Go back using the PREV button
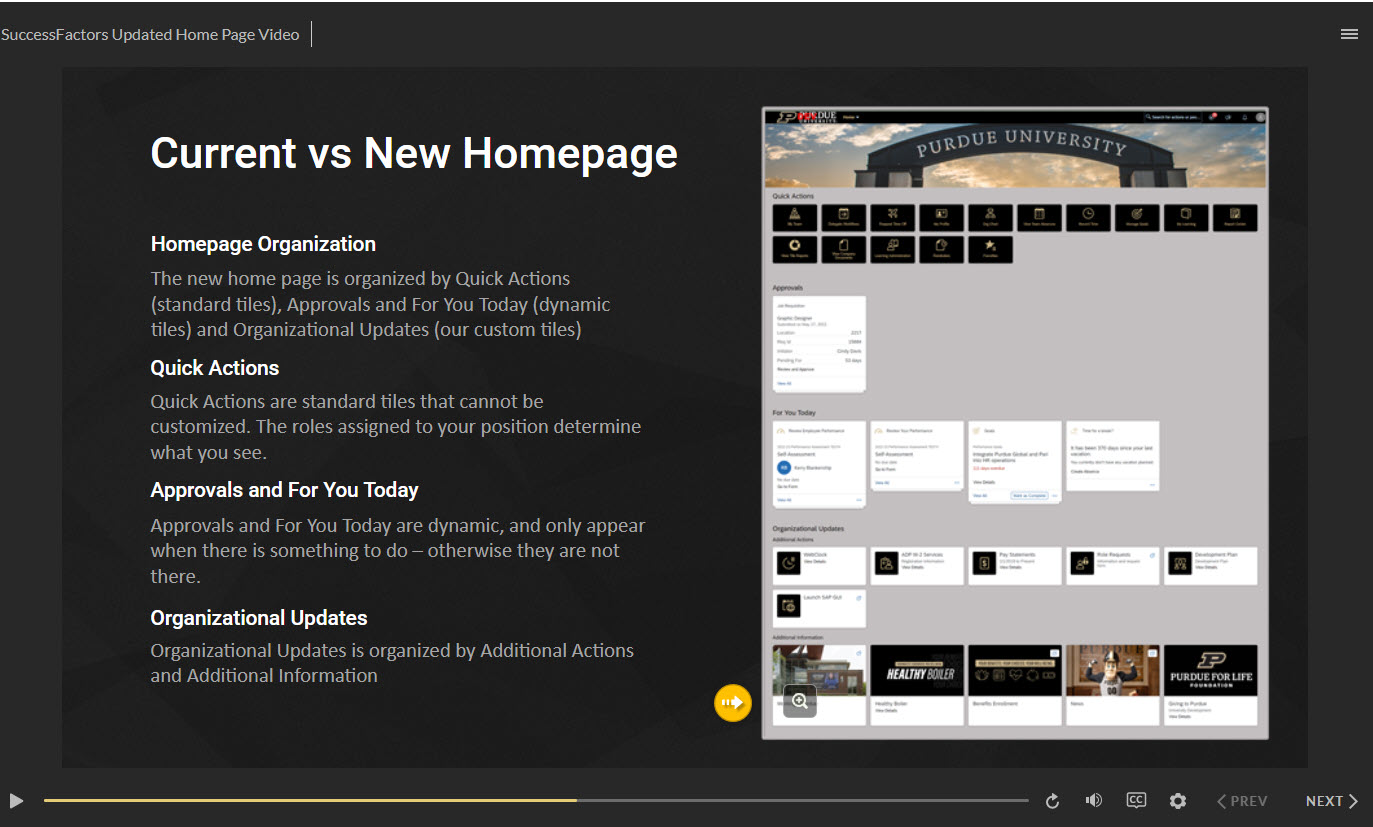Image resolution: width=1373 pixels, height=827 pixels. 1241,801
